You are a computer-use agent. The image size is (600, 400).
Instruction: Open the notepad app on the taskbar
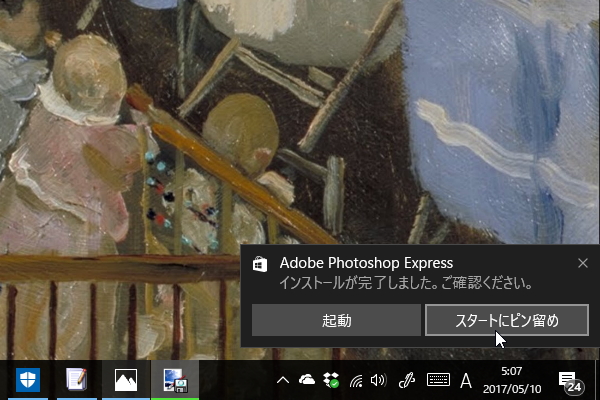click(x=76, y=380)
